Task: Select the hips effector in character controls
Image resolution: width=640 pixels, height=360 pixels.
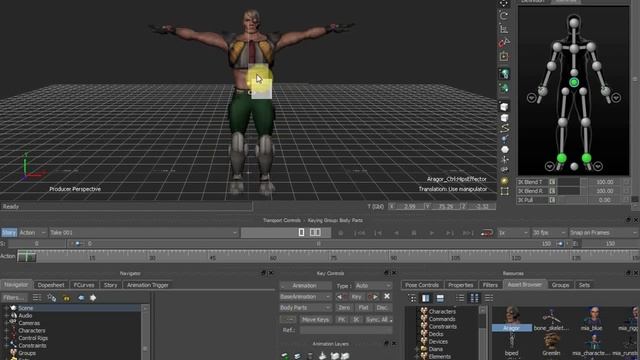Action: click(x=574, y=82)
